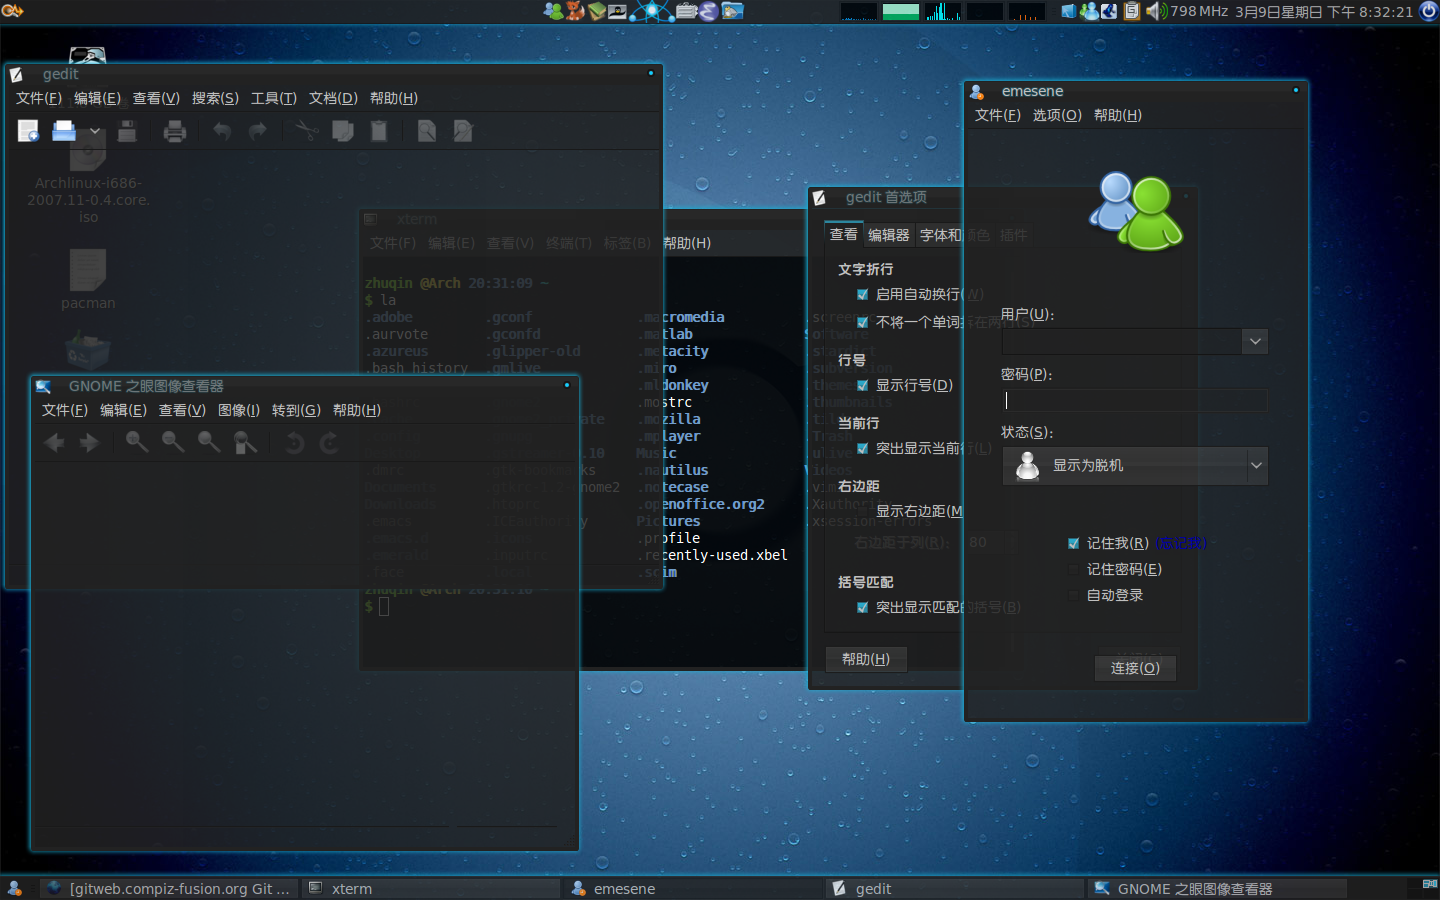1440x900 pixels.
Task: Toggle 突出显示当前行 checkbox
Action: (x=862, y=449)
